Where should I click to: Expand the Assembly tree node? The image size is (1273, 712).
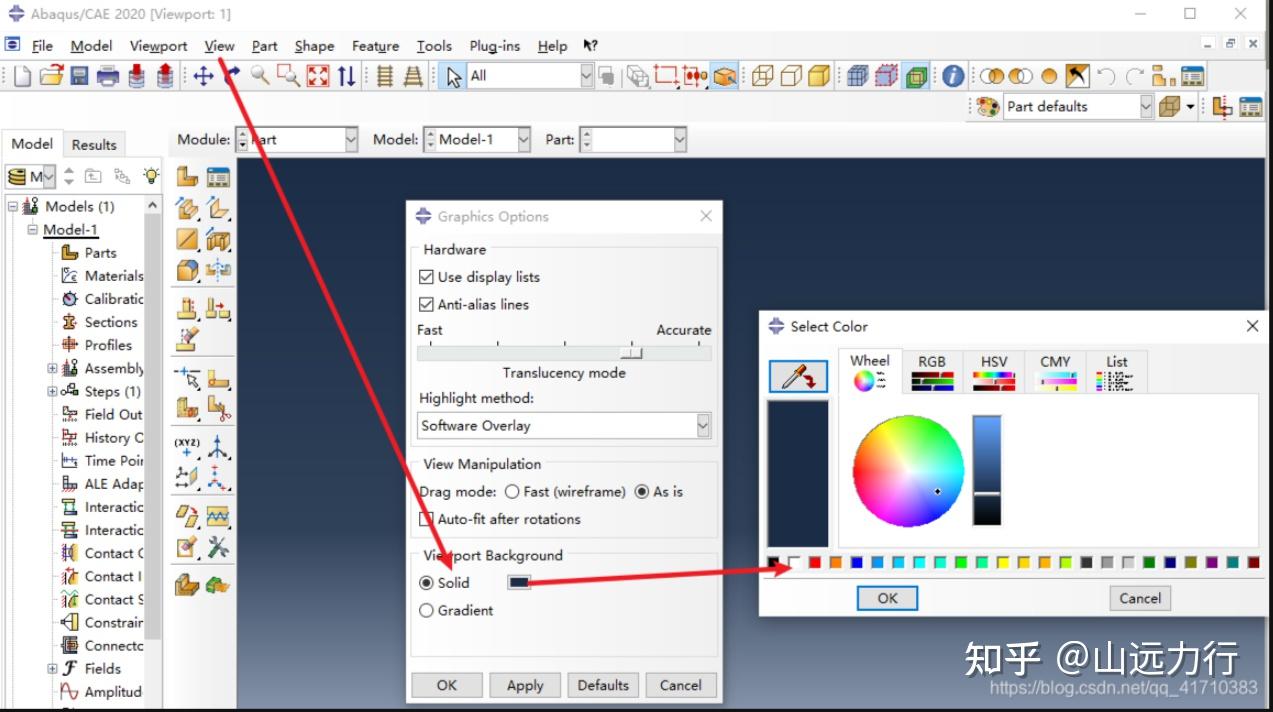52,368
